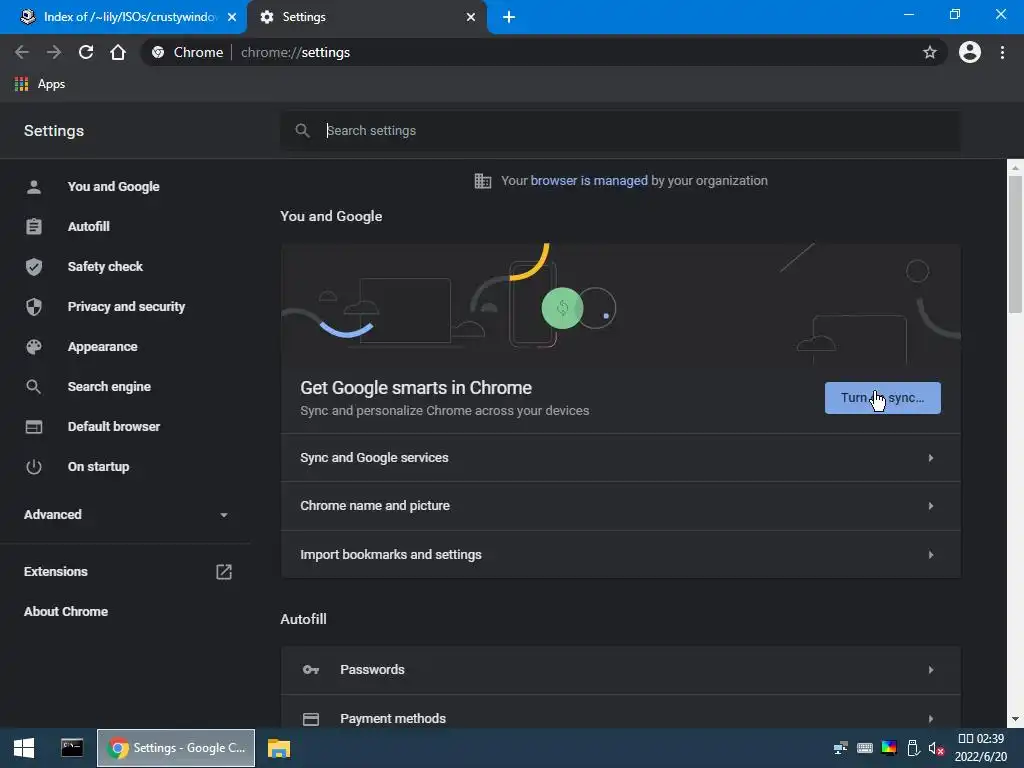Click the Extensions external link icon
Image resolution: width=1024 pixels, height=768 pixels.
(224, 572)
